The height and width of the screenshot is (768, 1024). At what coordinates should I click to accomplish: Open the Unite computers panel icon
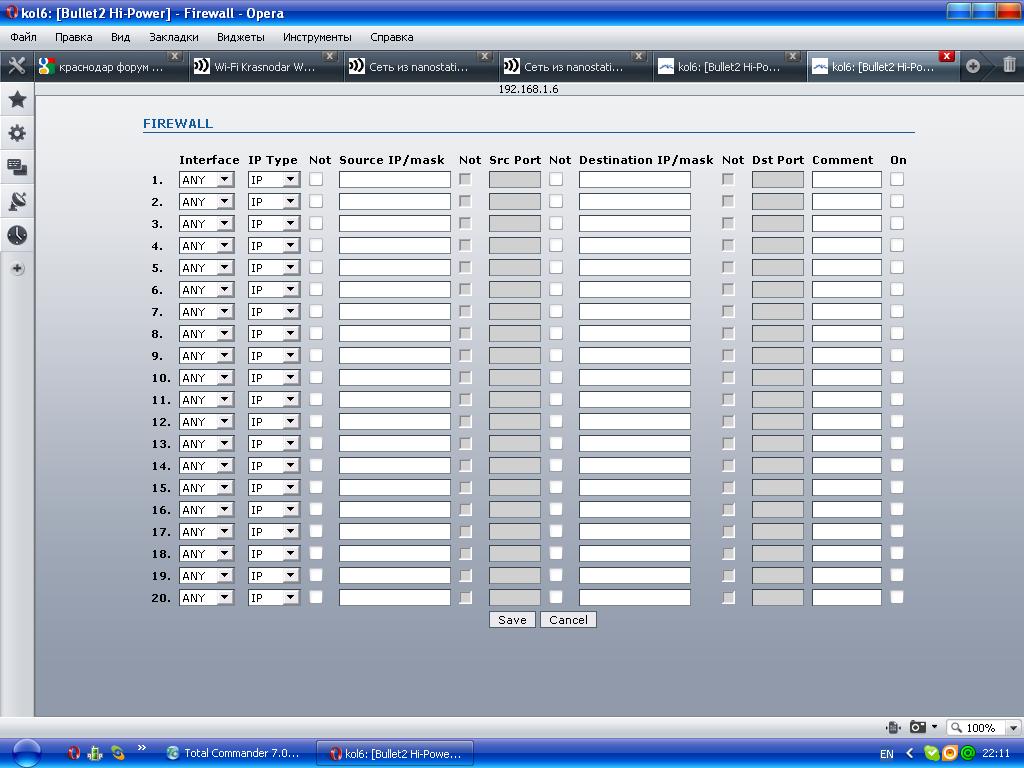coord(17,167)
